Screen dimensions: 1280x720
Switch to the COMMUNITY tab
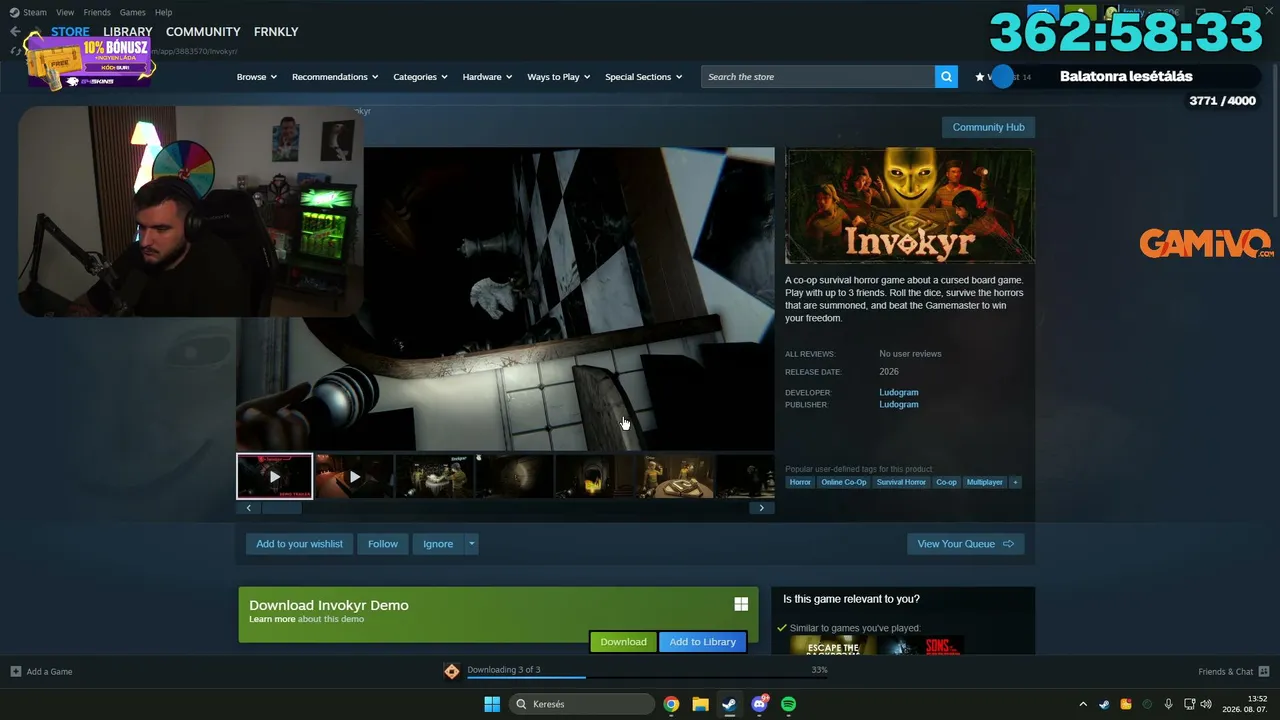tap(203, 32)
